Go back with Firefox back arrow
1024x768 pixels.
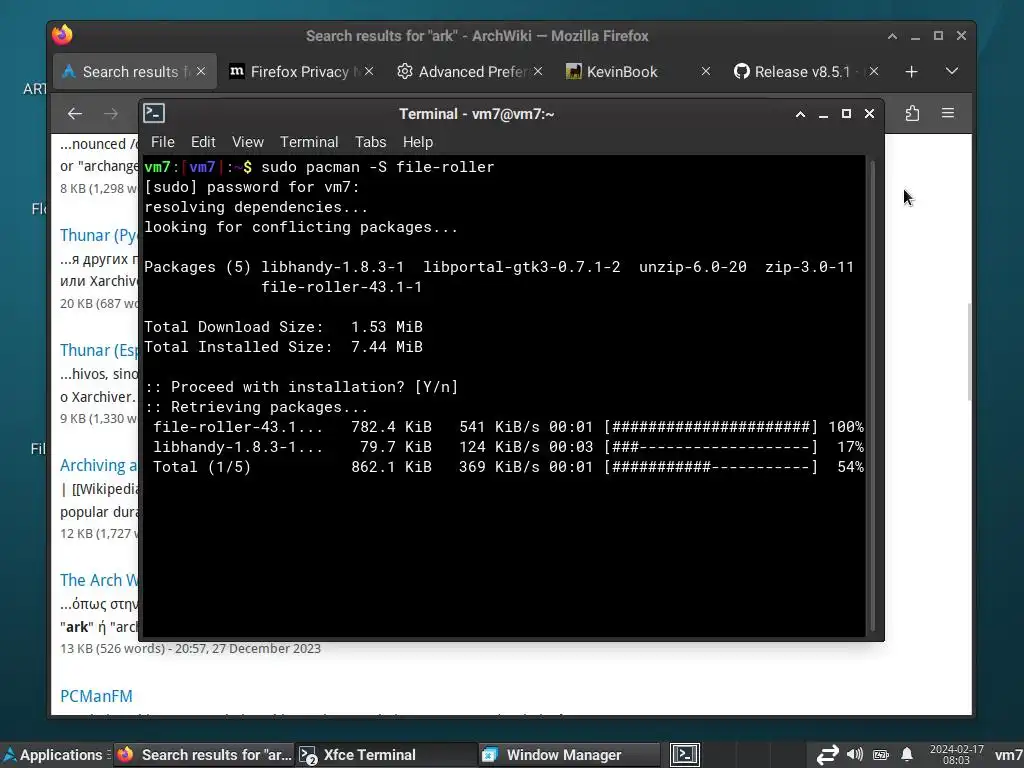pos(75,114)
